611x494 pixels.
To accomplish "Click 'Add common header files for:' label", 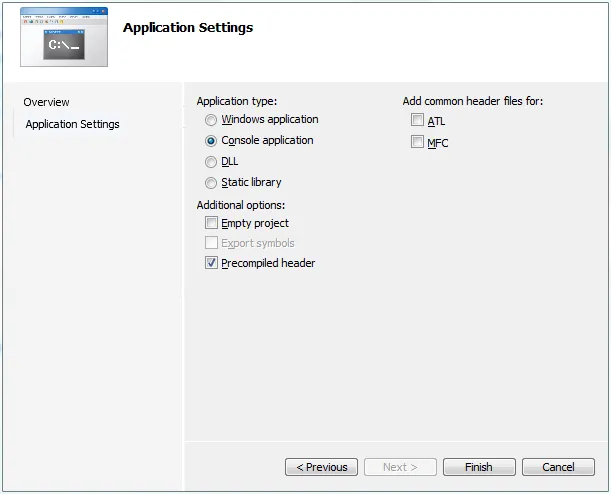I will pyautogui.click(x=473, y=101).
